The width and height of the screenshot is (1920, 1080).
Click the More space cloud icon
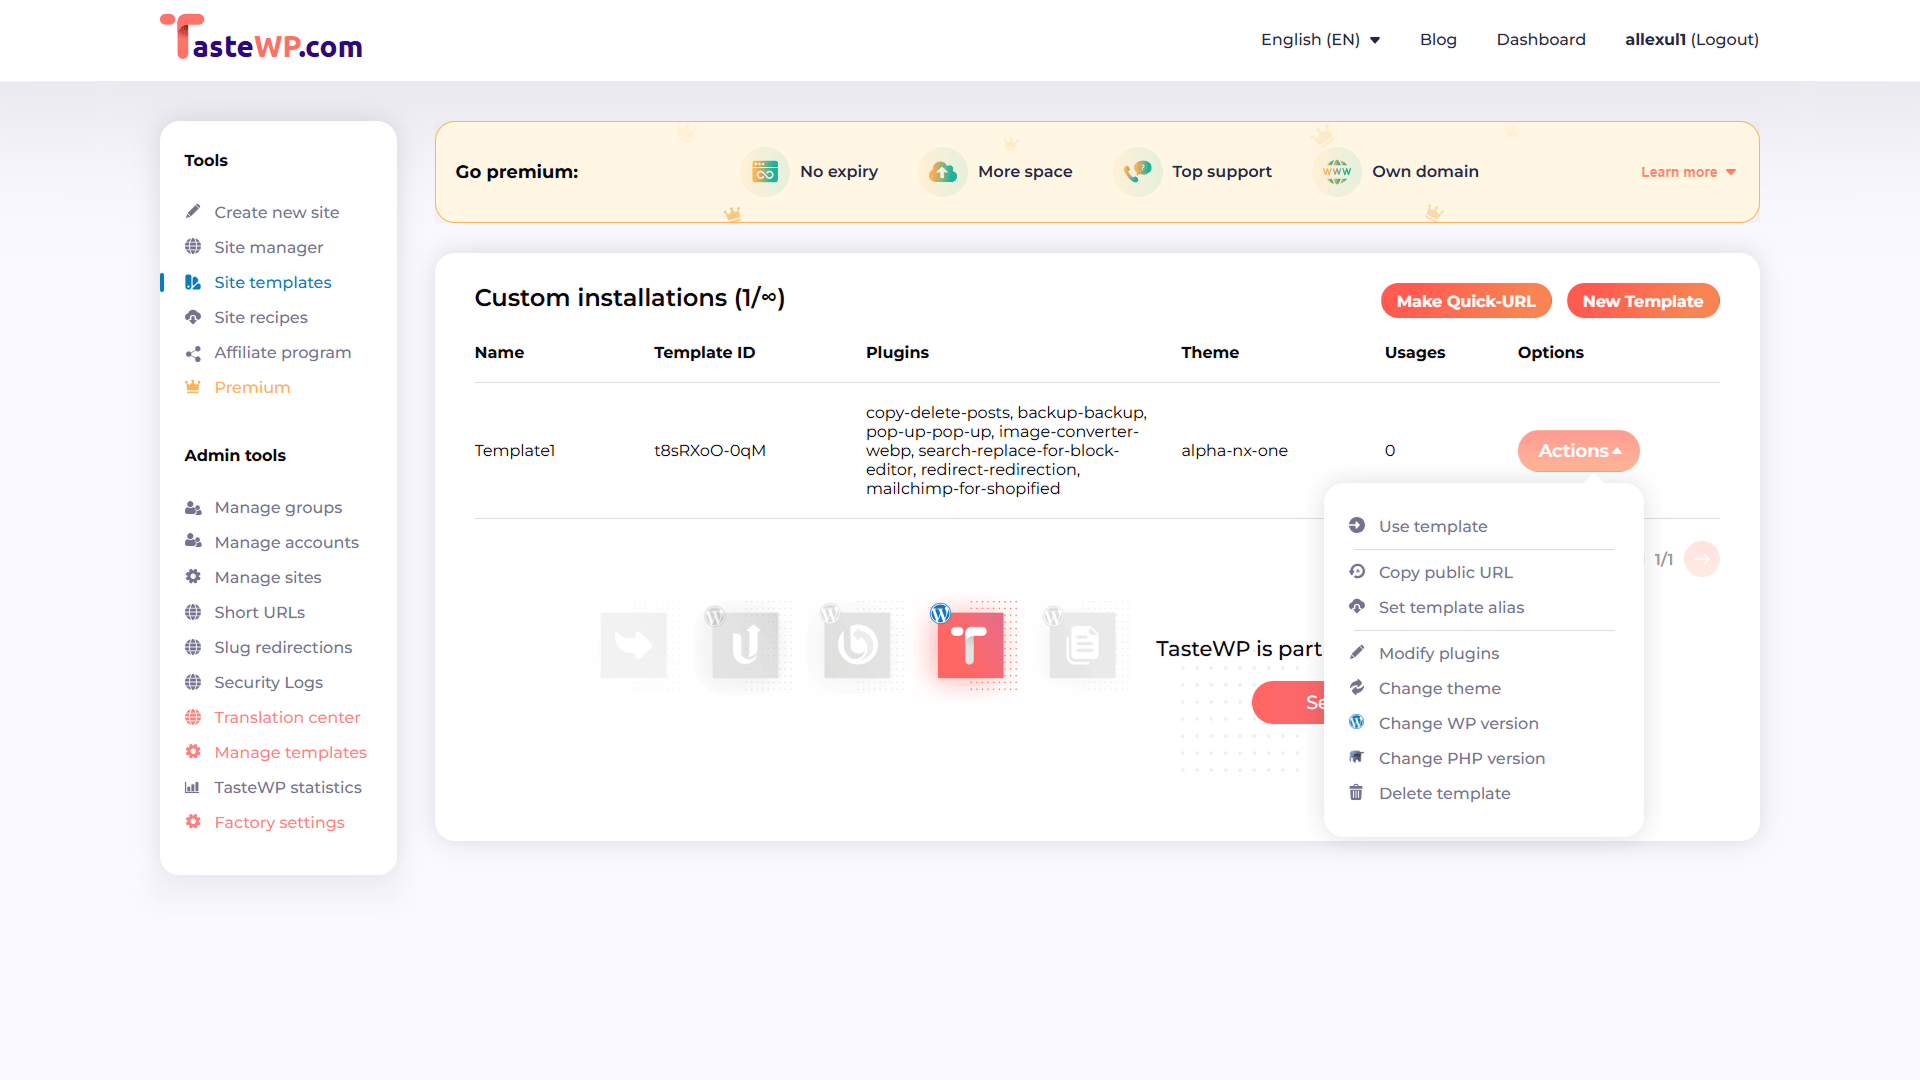click(x=943, y=172)
